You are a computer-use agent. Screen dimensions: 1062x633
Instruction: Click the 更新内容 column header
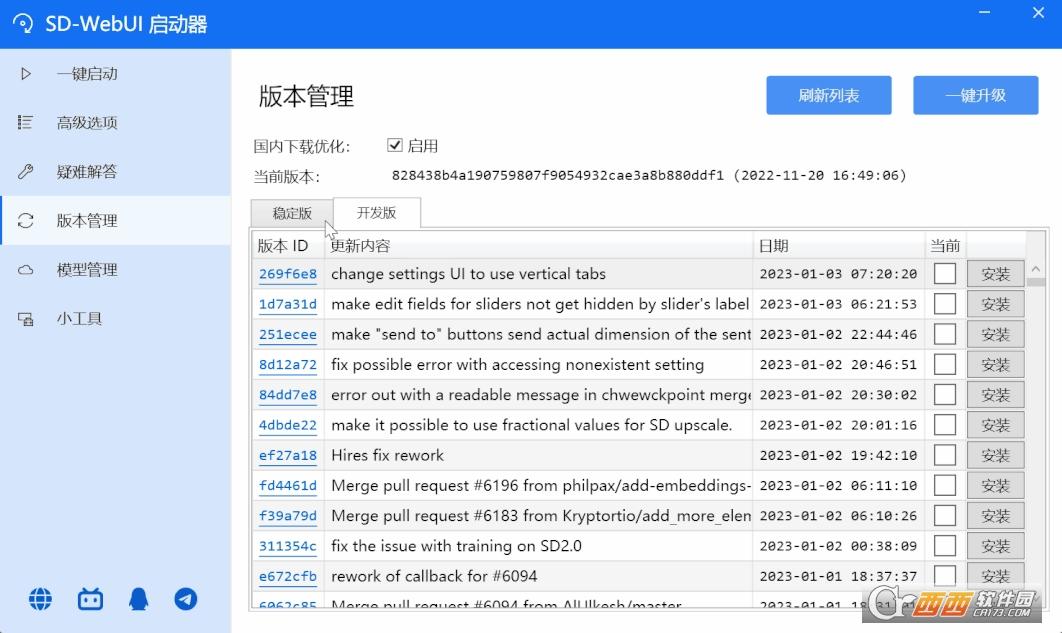coord(538,245)
